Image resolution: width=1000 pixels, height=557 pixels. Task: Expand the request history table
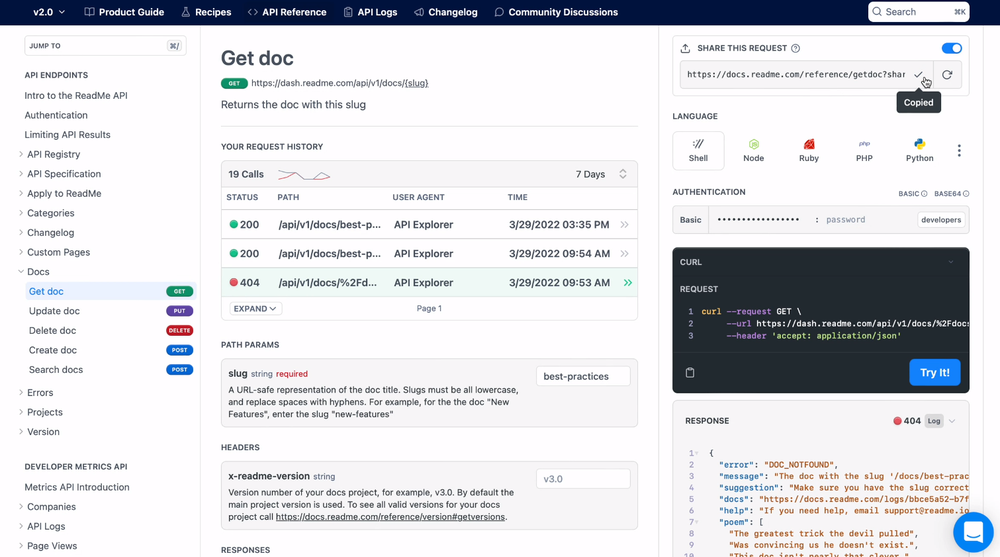click(255, 309)
